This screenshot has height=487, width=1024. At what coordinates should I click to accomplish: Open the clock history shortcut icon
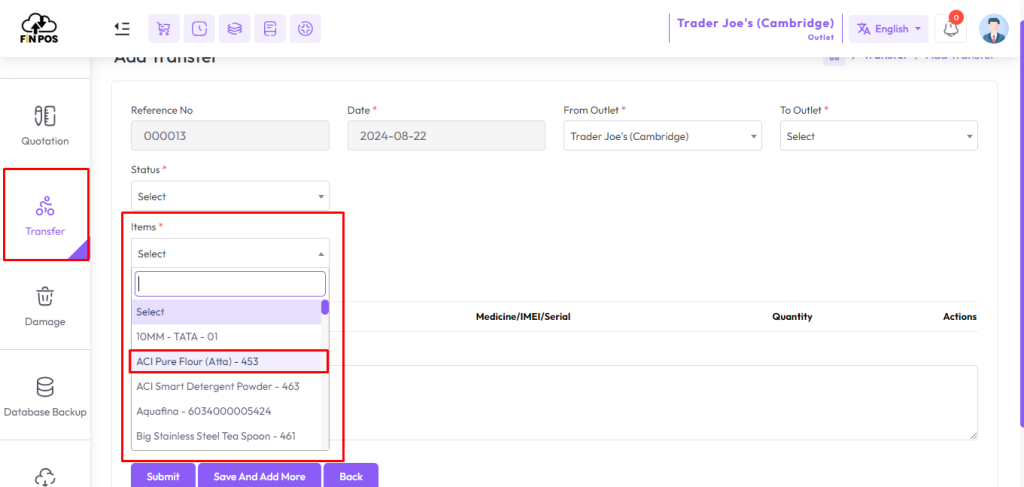pyautogui.click(x=199, y=29)
